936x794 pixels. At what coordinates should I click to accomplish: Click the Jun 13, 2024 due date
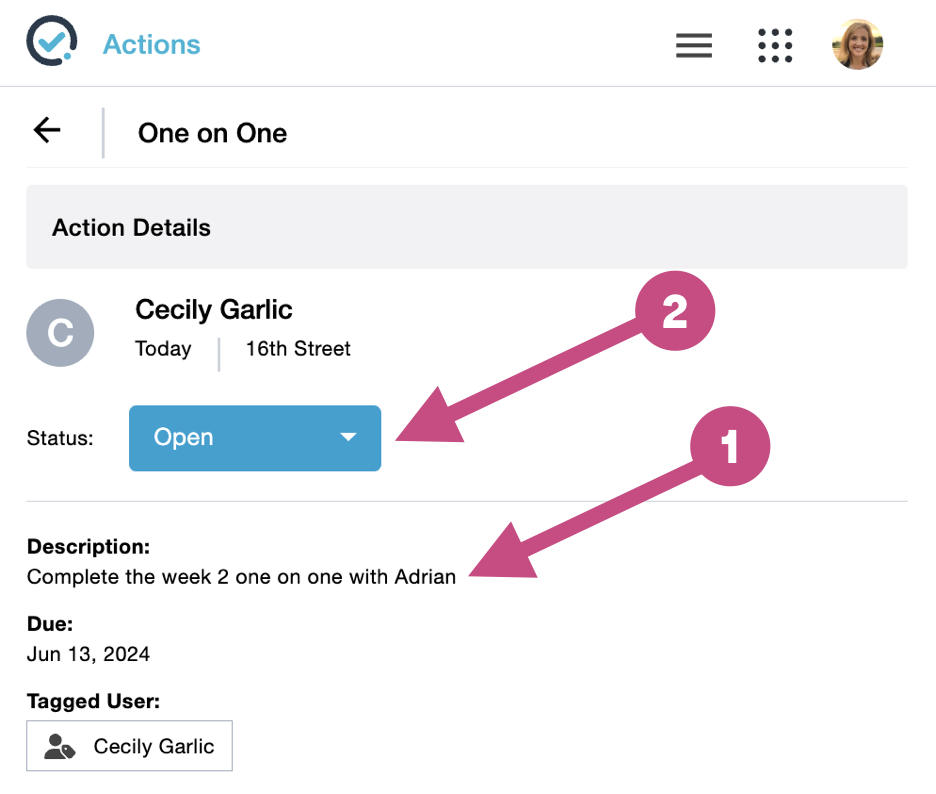[88, 654]
